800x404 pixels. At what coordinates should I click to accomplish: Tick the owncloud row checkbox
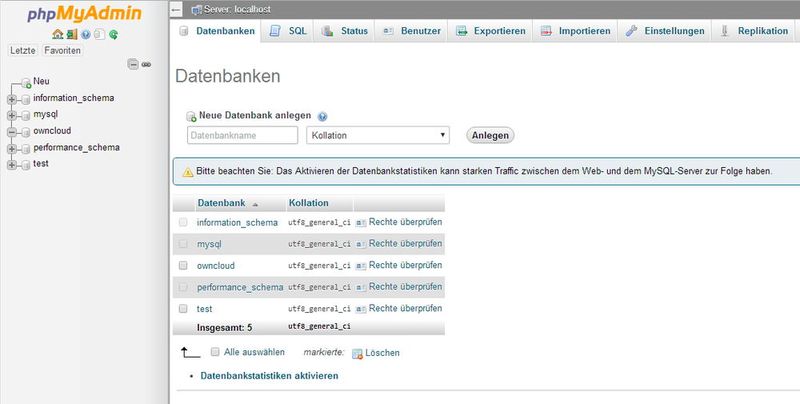tap(183, 265)
